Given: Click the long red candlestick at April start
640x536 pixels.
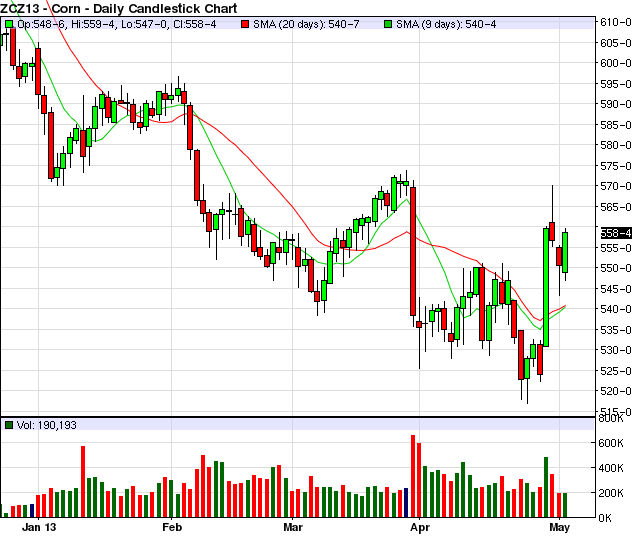Looking at the screenshot, I should tap(413, 251).
